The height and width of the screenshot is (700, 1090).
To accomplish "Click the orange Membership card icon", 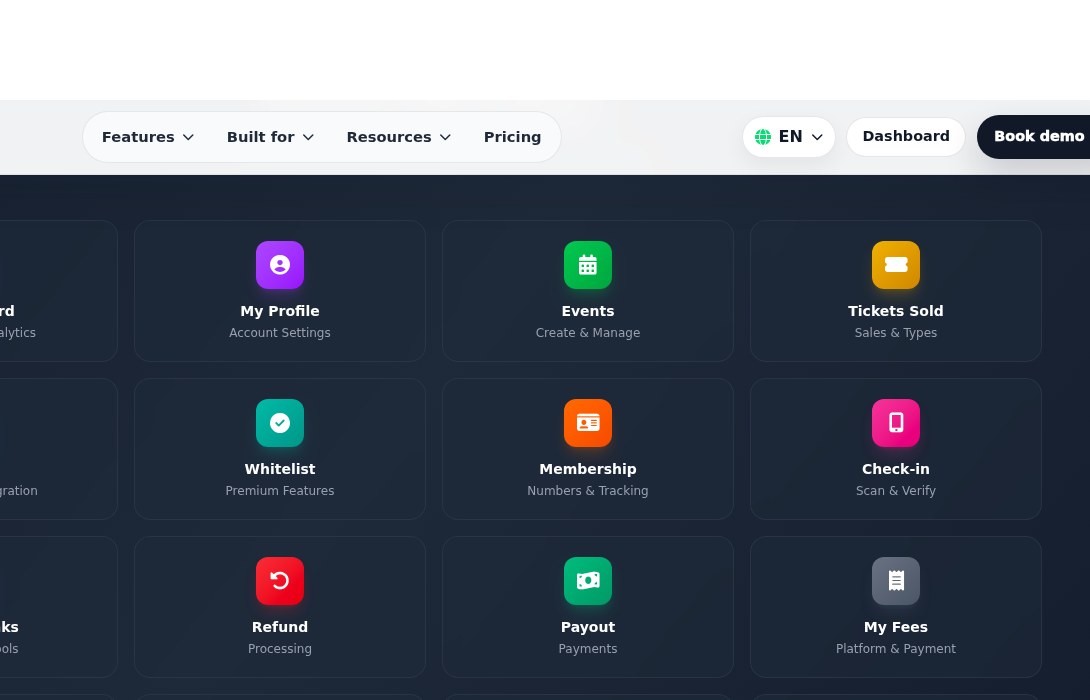I will [x=587, y=423].
